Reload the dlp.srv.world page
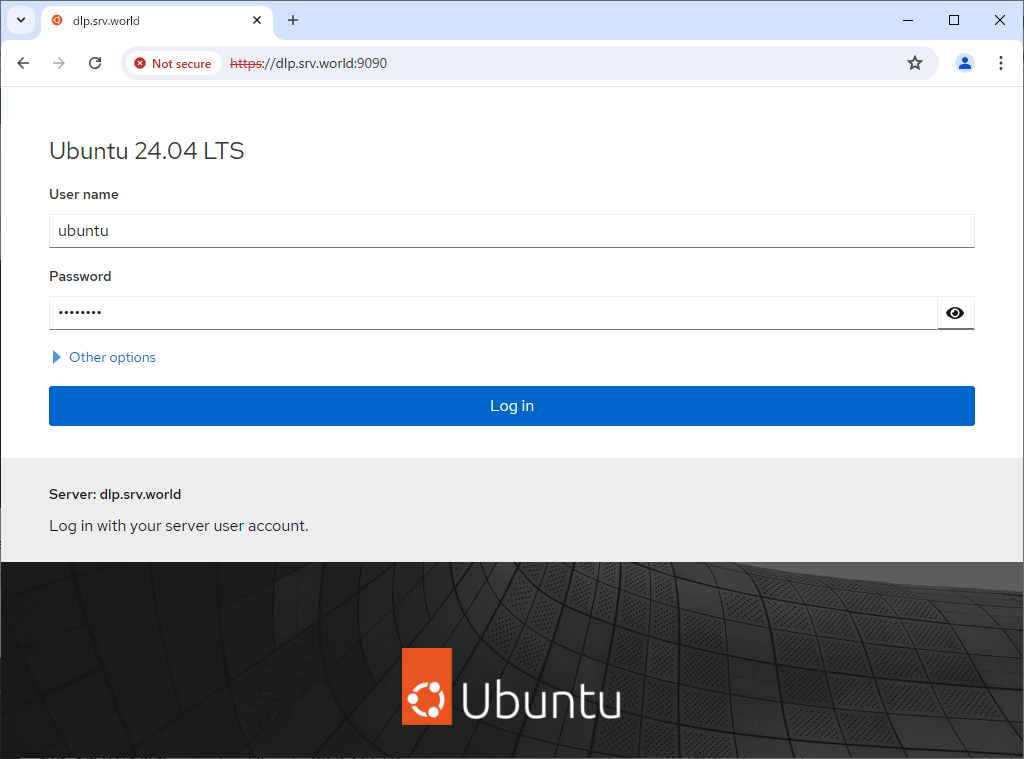The width and height of the screenshot is (1024, 759). tap(95, 63)
